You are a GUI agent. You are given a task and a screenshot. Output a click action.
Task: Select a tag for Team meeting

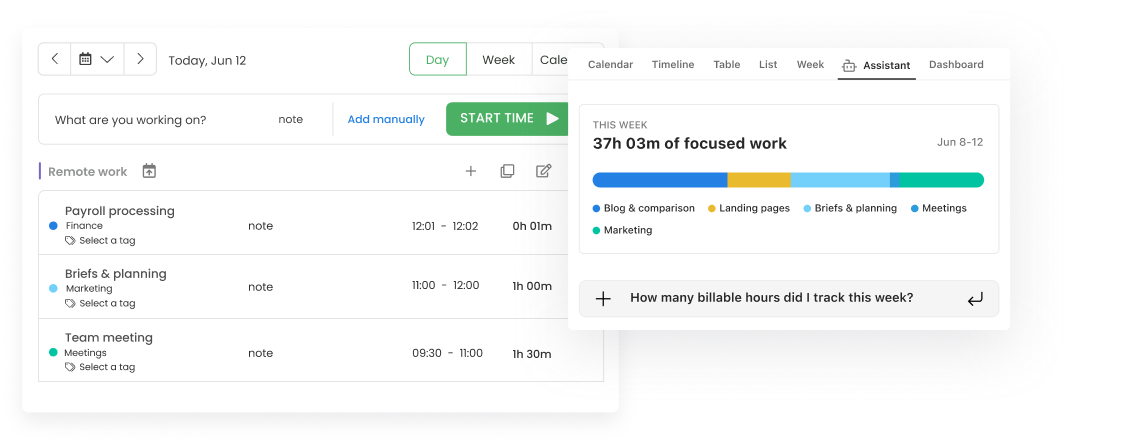[x=107, y=367]
